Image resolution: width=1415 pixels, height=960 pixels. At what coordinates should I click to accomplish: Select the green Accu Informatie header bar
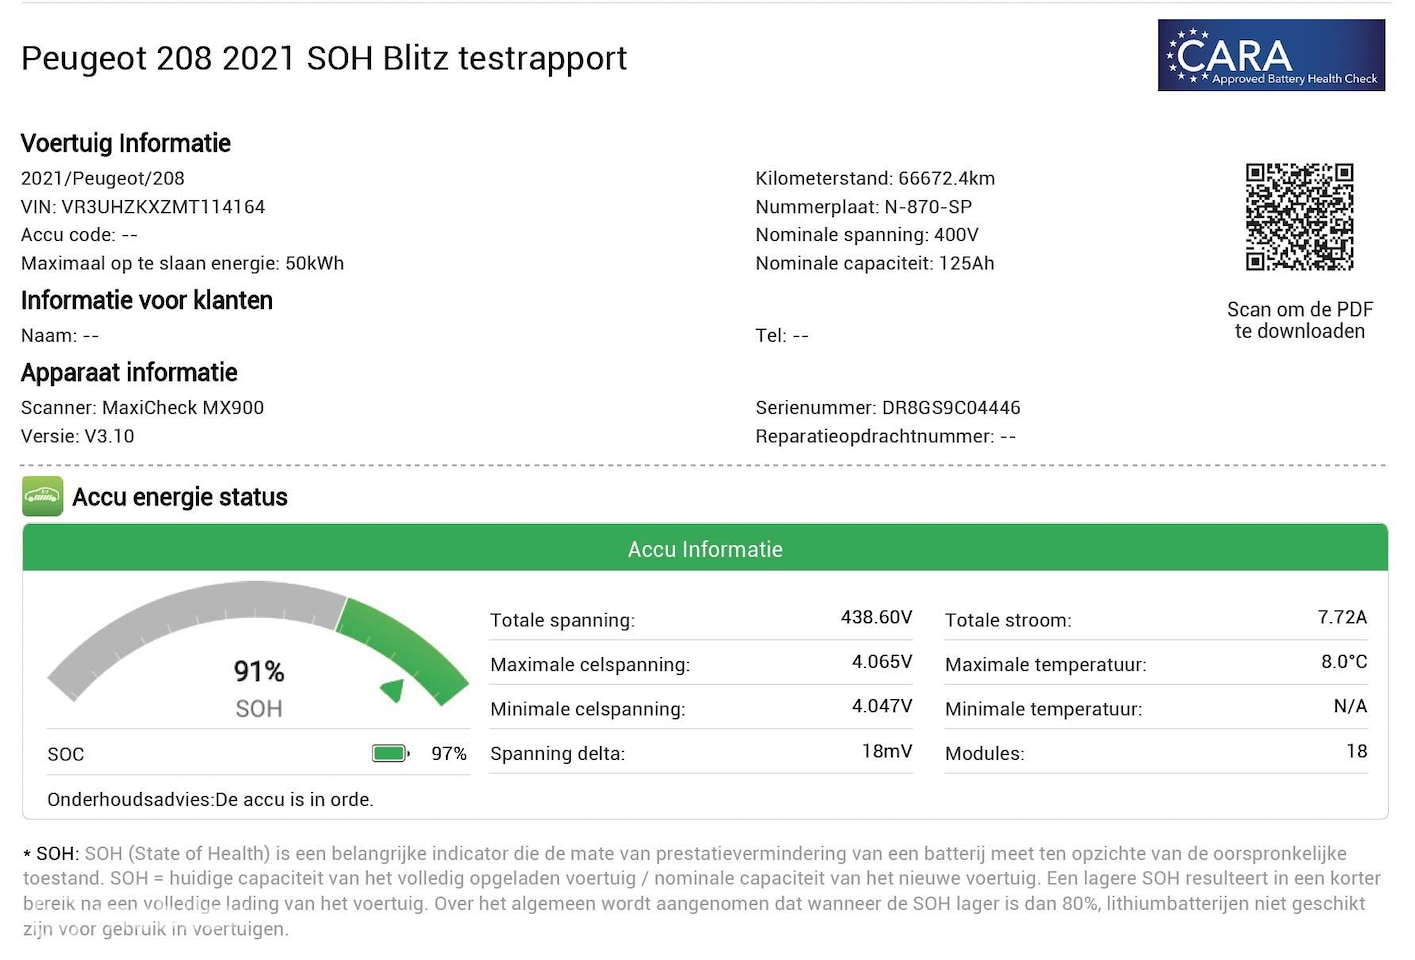click(x=705, y=549)
